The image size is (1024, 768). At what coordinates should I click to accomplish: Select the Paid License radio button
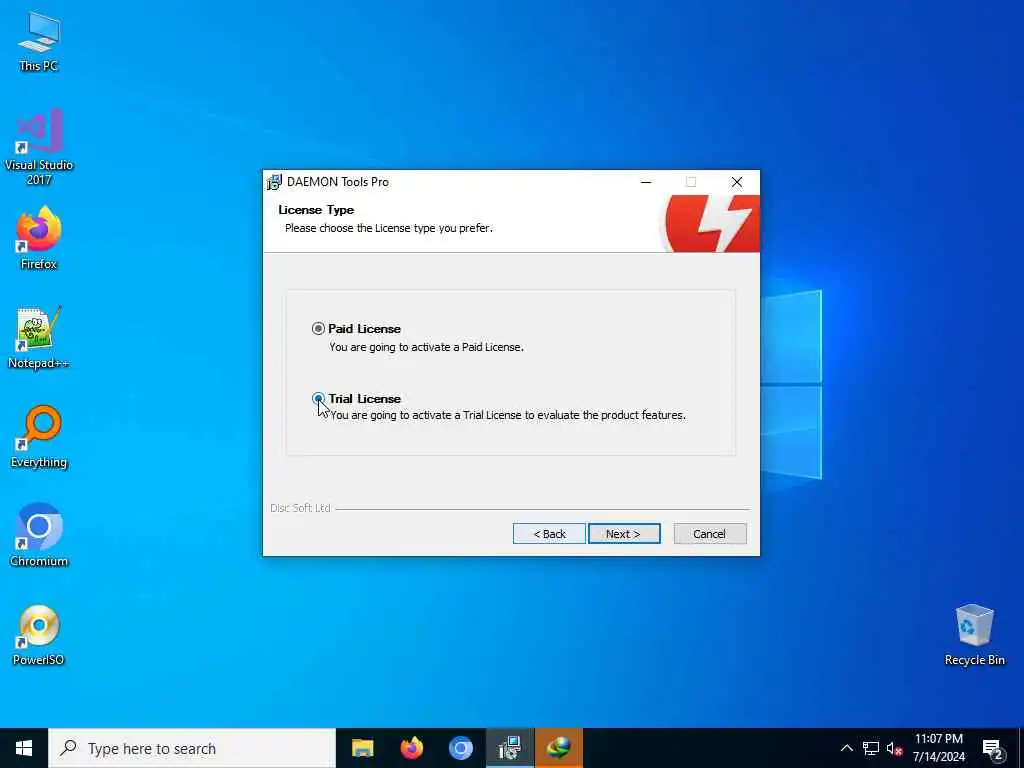[x=318, y=328]
